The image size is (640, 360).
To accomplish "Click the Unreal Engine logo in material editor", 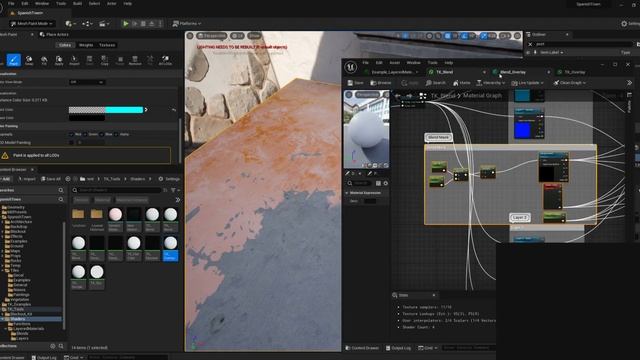I will click(351, 67).
